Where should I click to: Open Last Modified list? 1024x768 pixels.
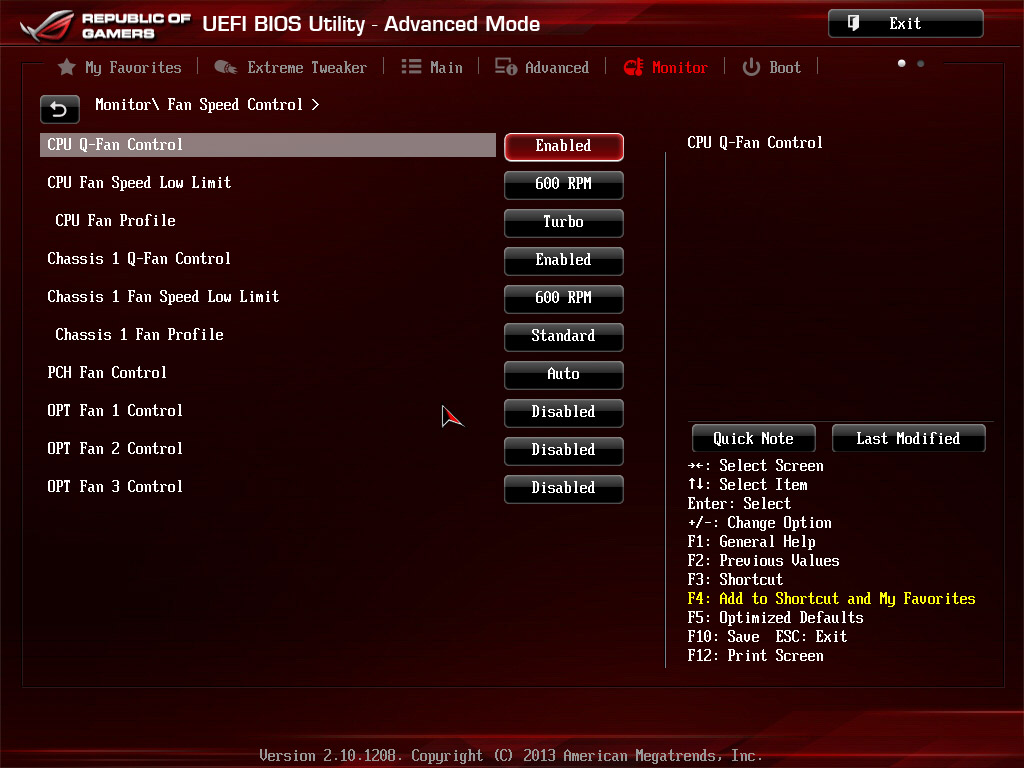pos(908,438)
